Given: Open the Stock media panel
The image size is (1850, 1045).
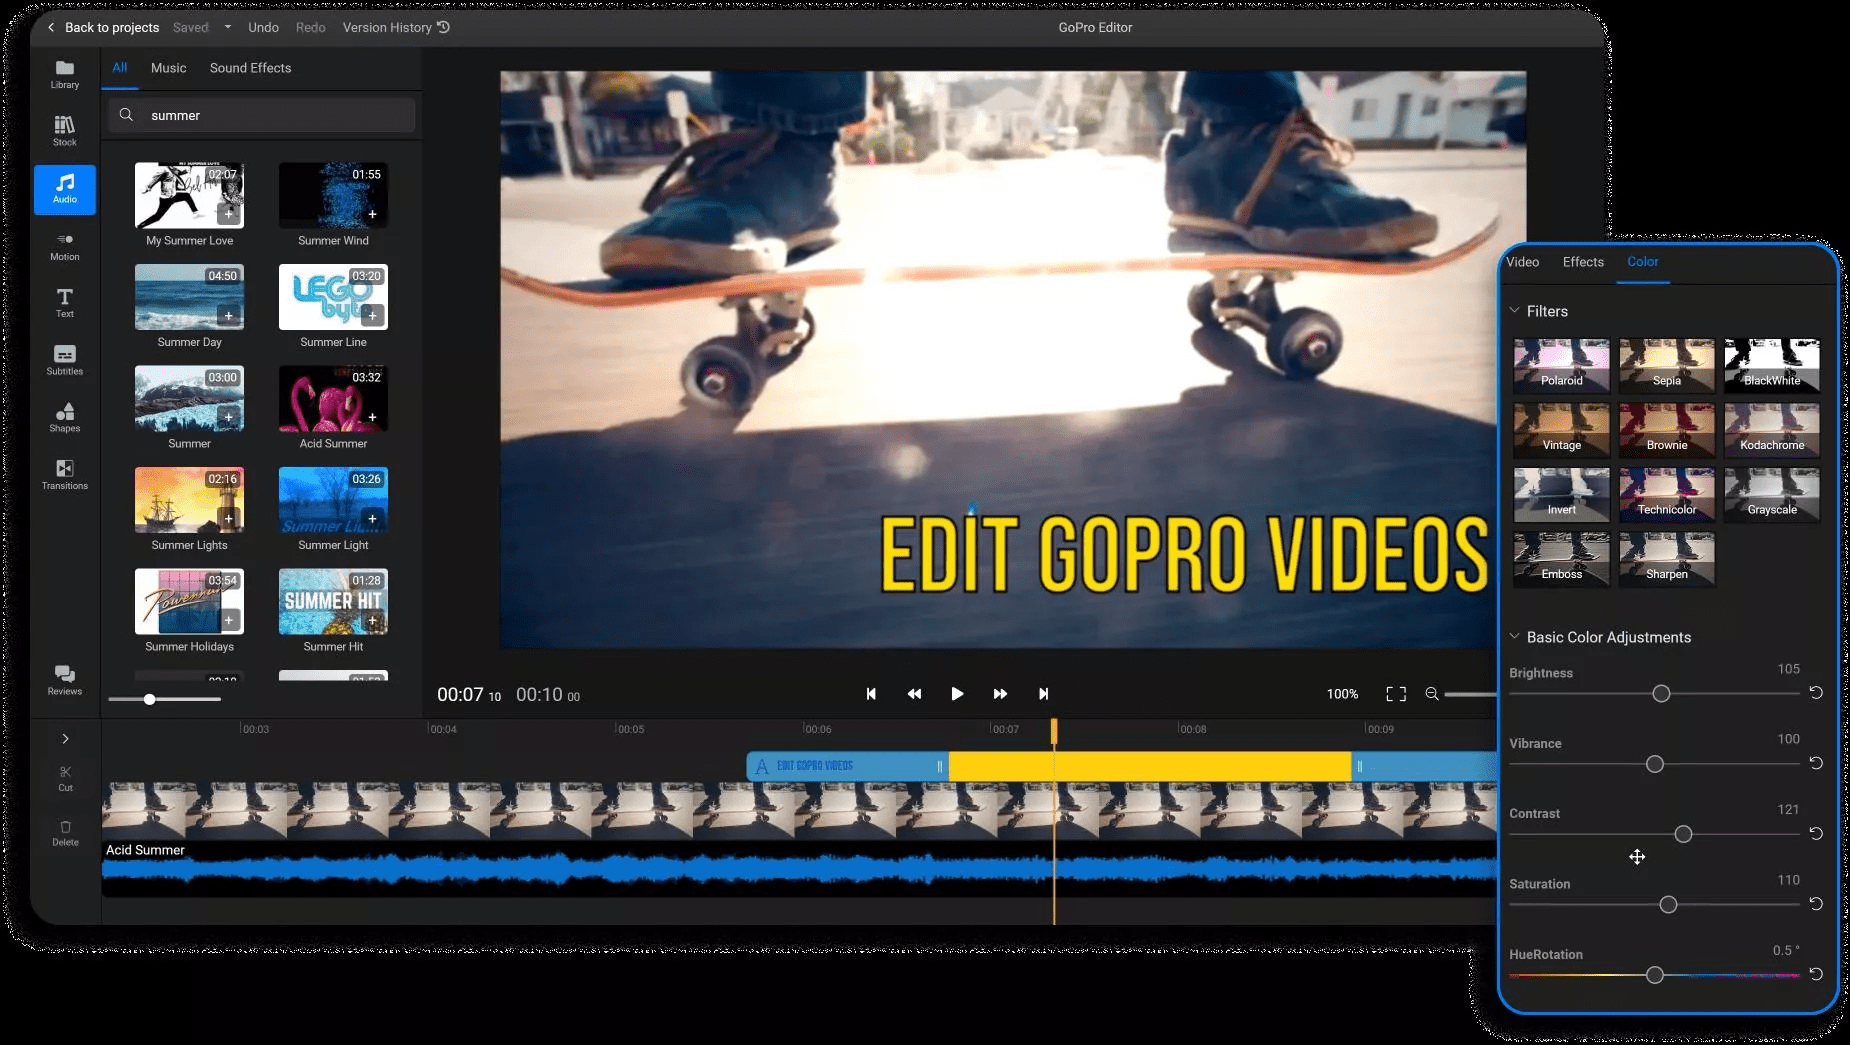Looking at the screenshot, I should (64, 131).
